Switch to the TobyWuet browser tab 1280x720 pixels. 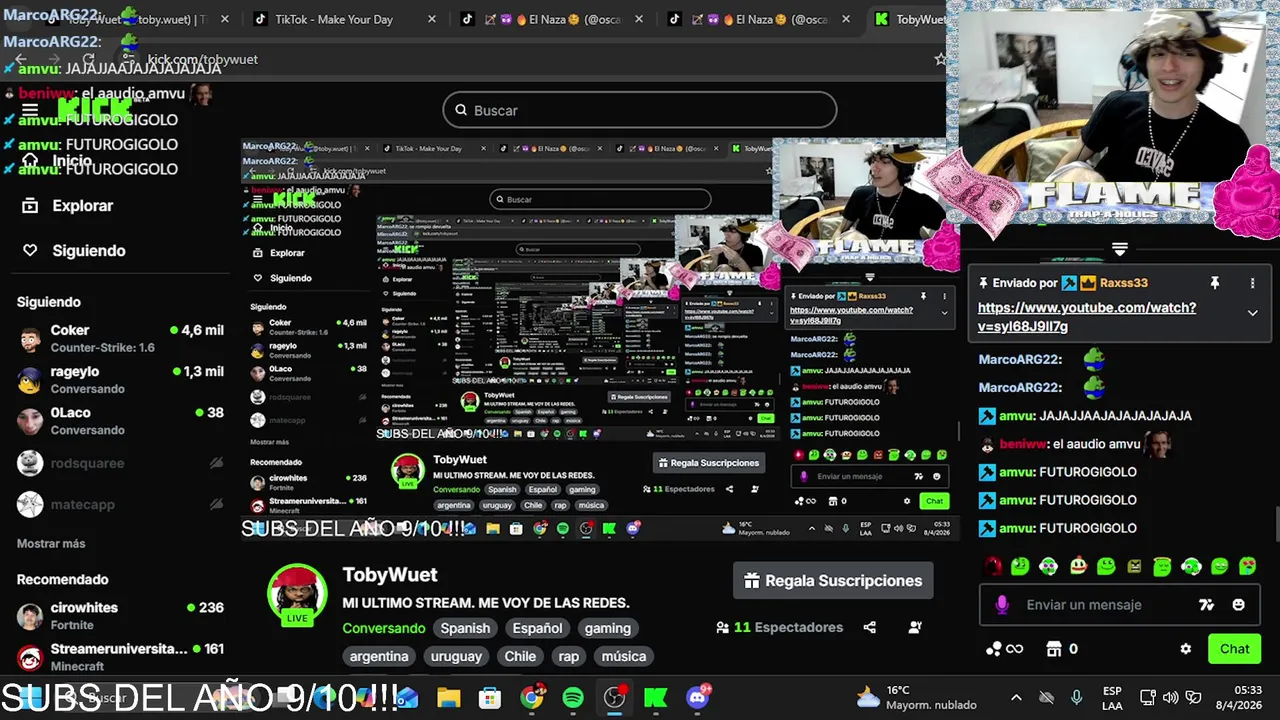[909, 19]
